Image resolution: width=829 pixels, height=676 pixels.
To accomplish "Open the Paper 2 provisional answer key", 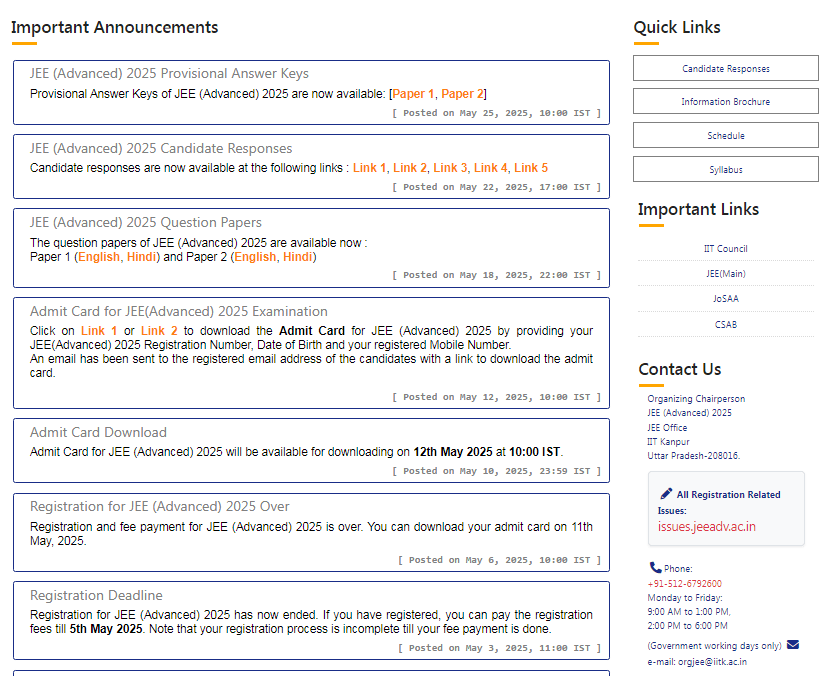I will (462, 94).
